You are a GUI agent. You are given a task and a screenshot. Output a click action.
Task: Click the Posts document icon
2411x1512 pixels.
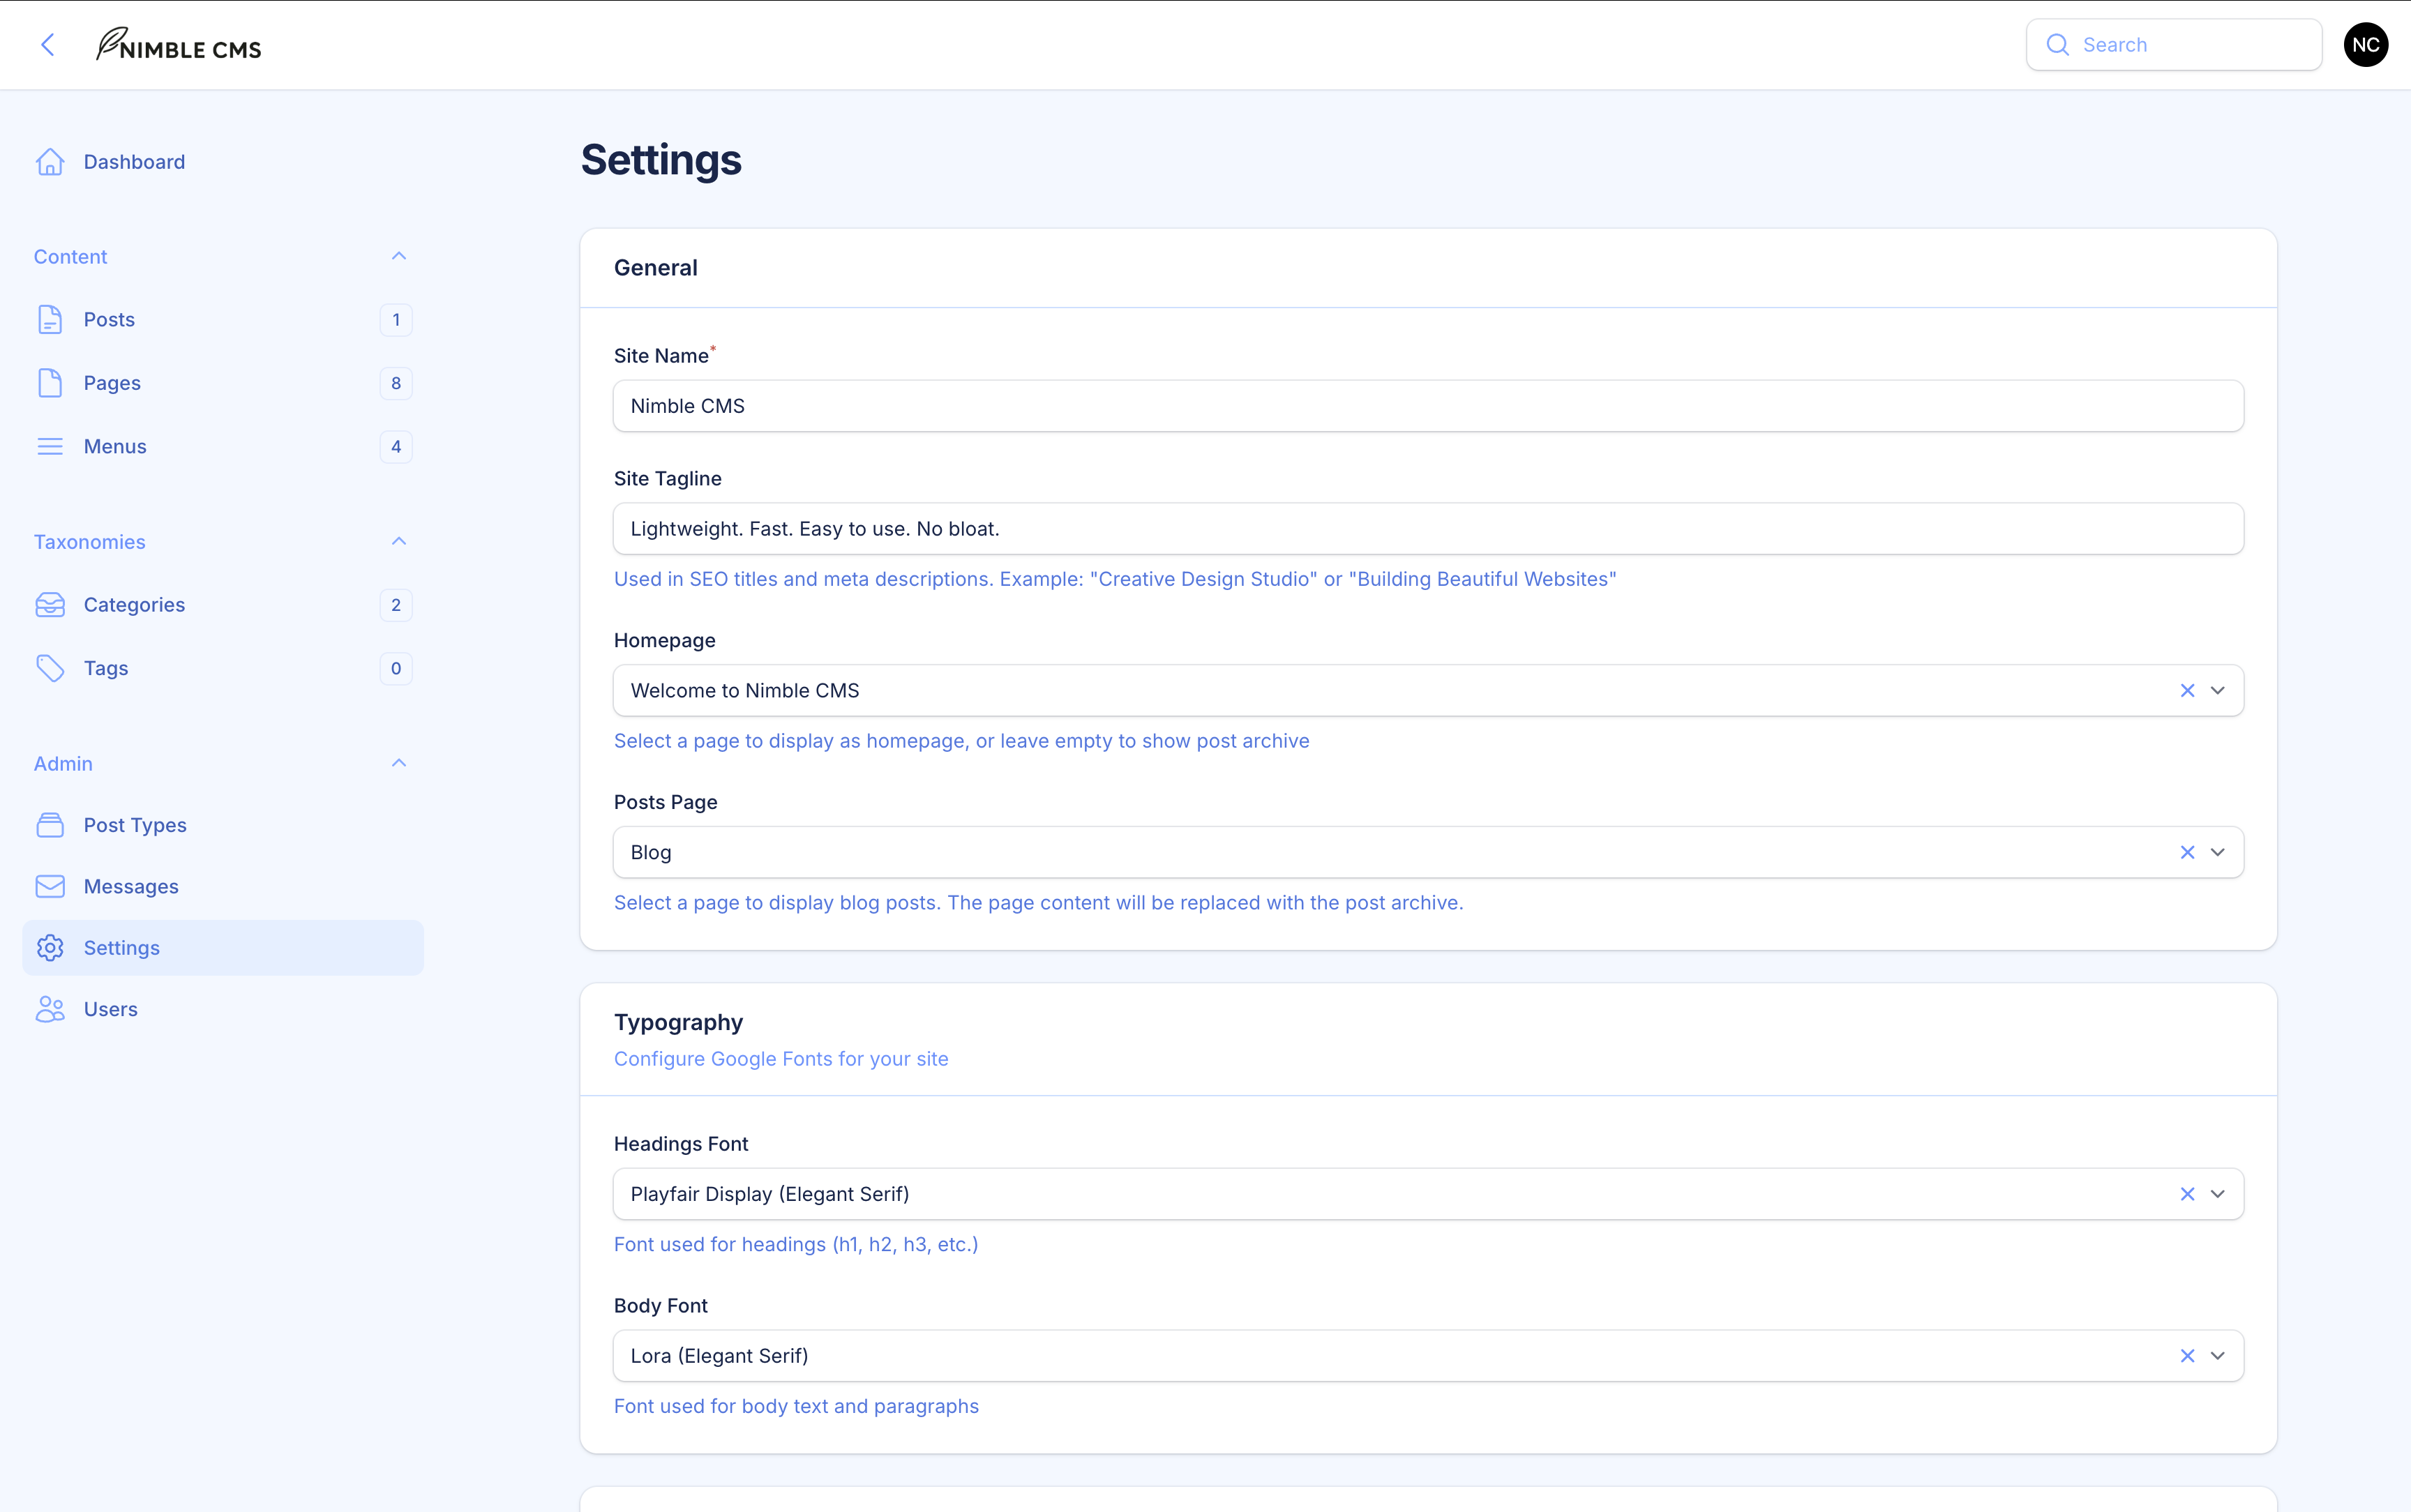[50, 320]
